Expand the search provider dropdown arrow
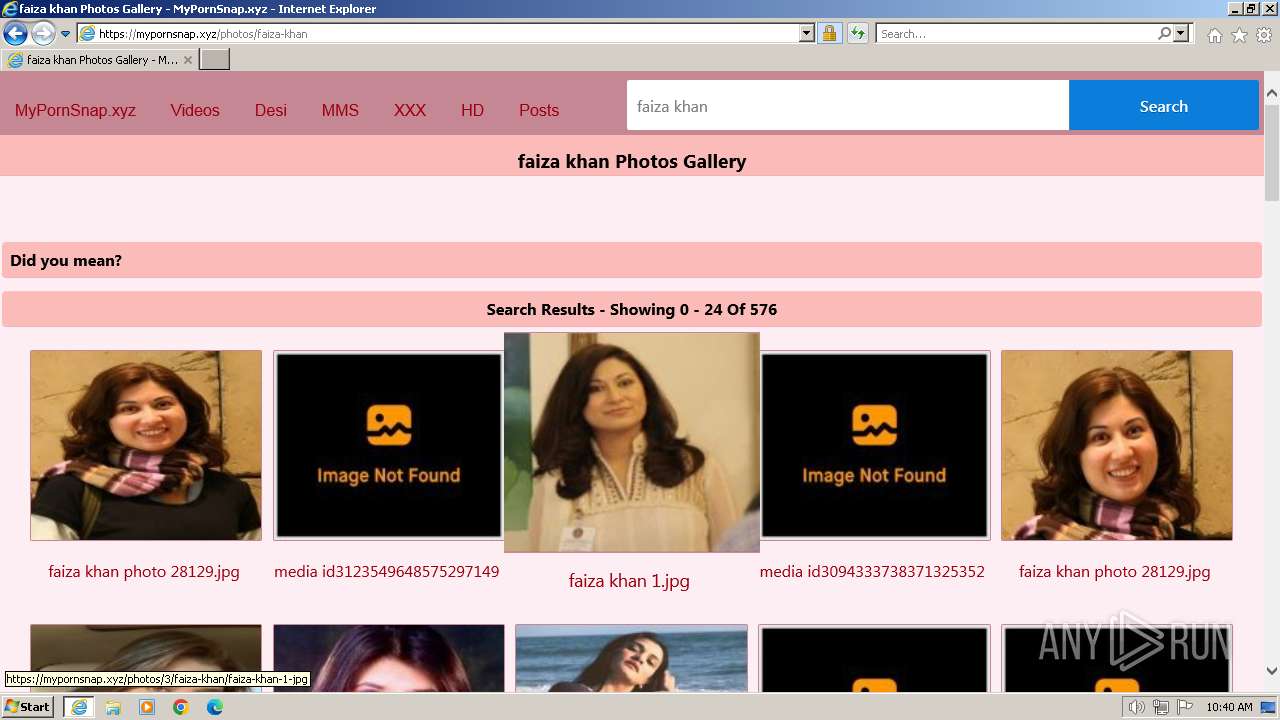The image size is (1280, 720). [x=1181, y=33]
